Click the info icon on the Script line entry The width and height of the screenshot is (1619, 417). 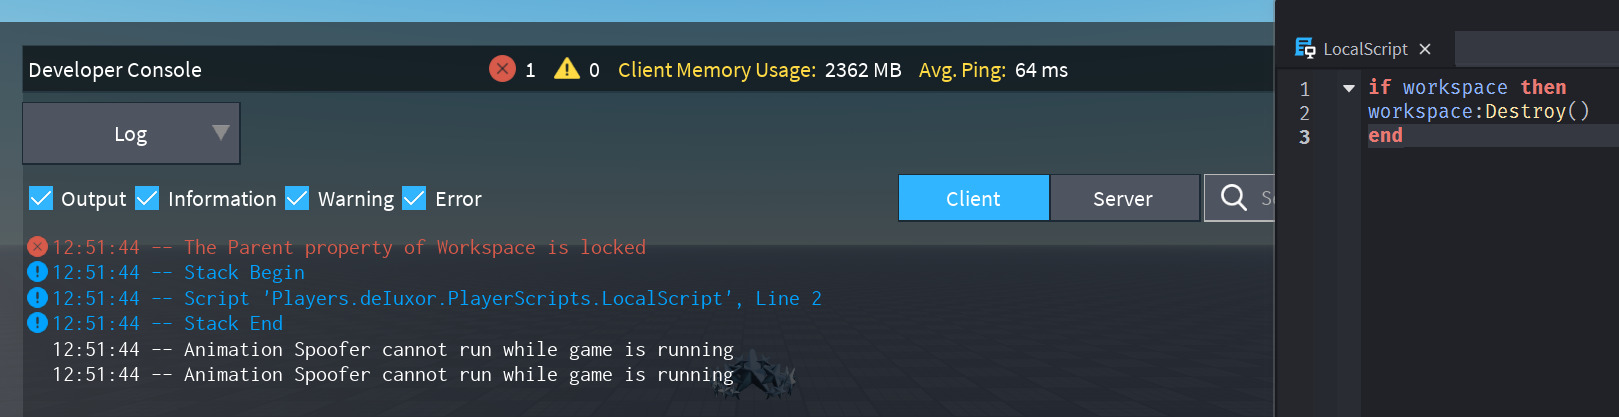(x=37, y=298)
